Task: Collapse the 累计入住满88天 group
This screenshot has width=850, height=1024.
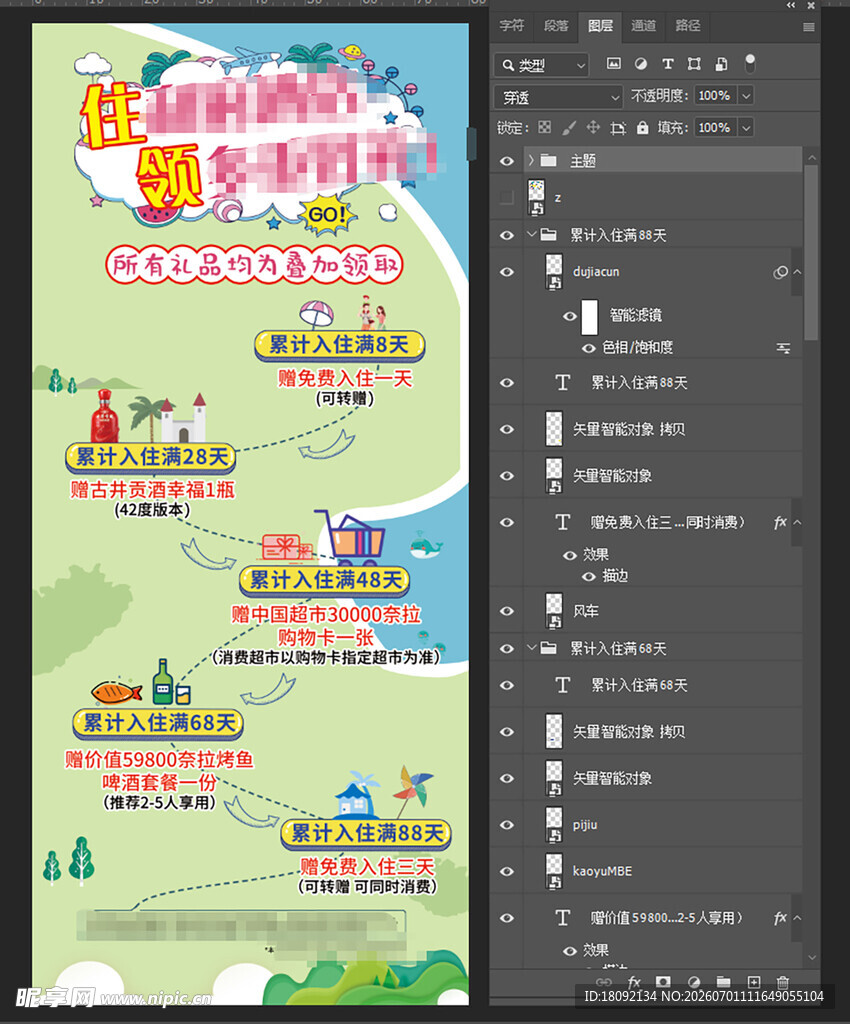Action: coord(531,234)
